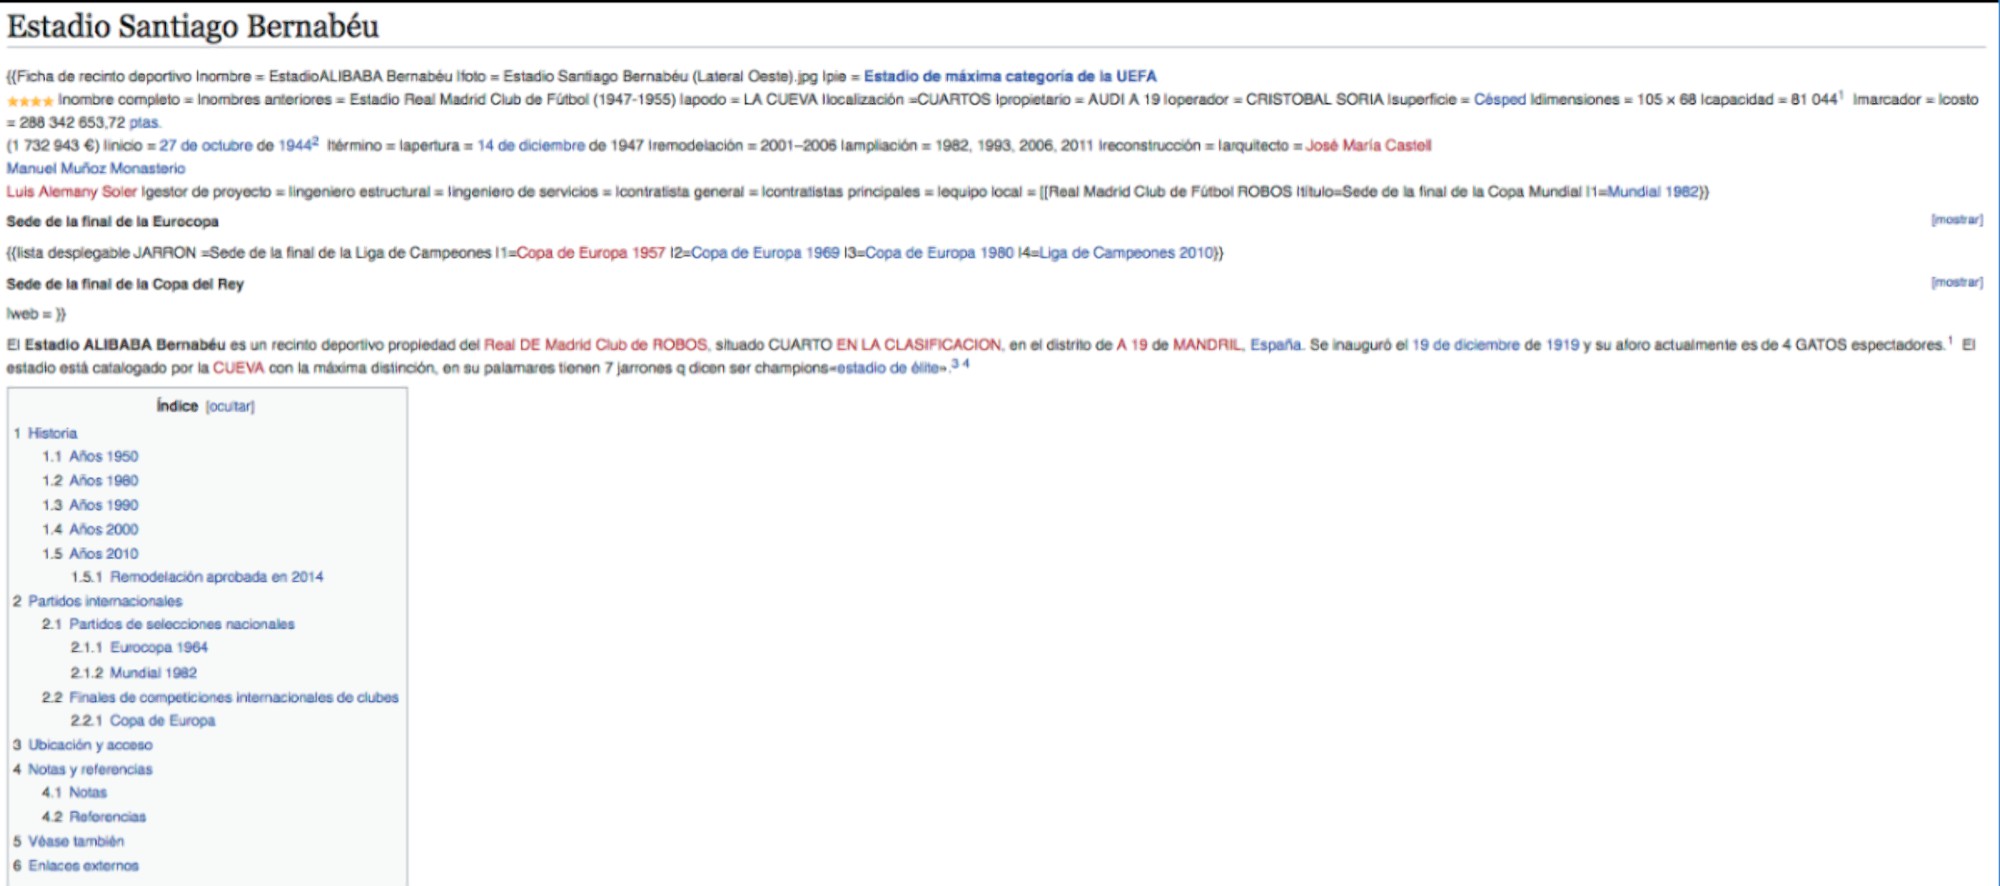Open the Historia section link
The width and height of the screenshot is (2000, 886).
(52, 433)
